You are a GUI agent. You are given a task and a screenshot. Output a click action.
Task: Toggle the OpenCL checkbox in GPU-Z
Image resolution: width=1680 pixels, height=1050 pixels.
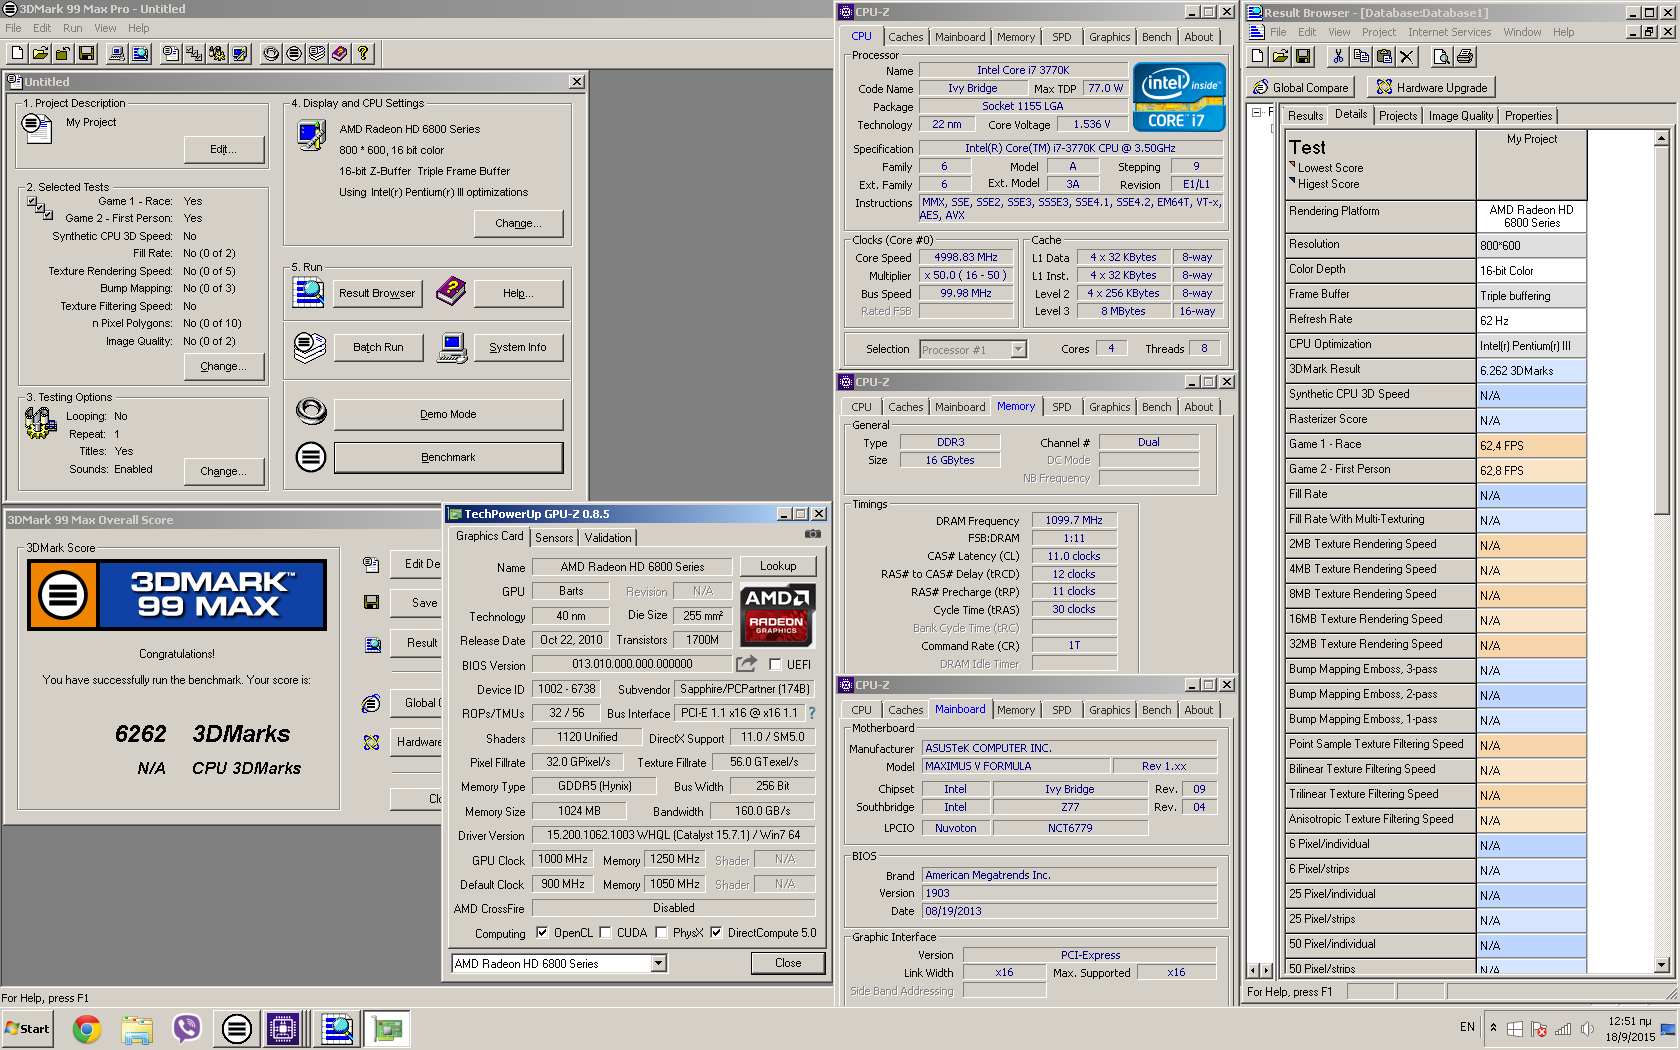pos(542,933)
